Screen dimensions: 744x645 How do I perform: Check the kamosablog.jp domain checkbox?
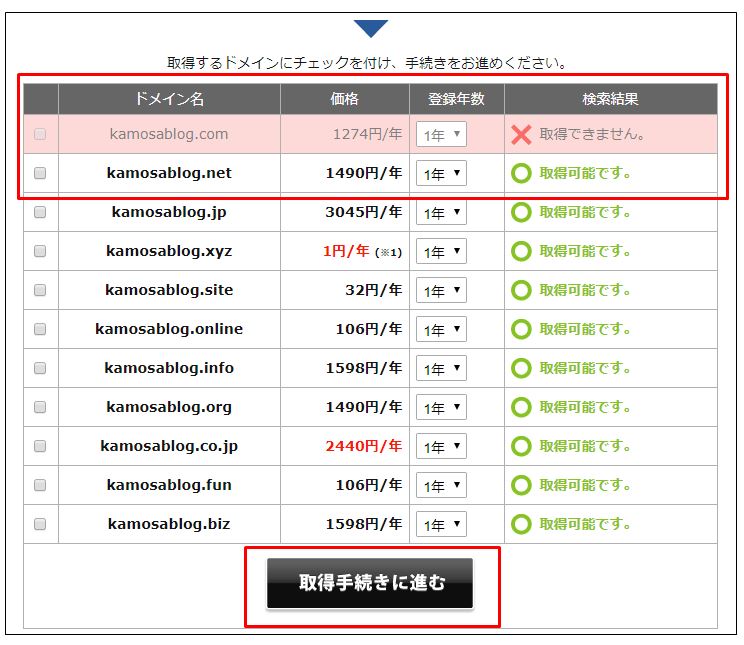click(40, 212)
